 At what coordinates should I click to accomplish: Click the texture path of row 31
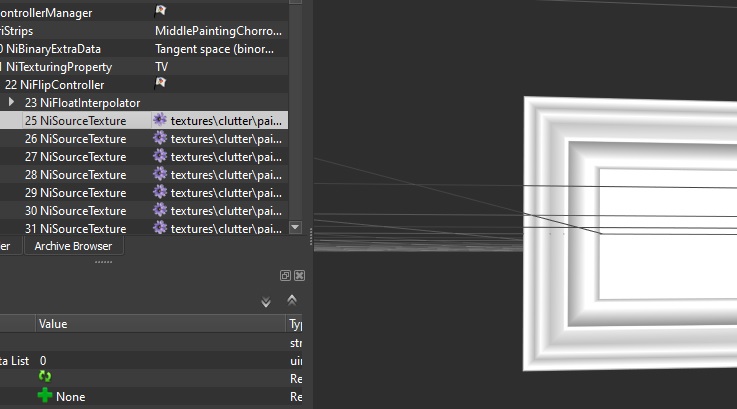click(x=226, y=228)
